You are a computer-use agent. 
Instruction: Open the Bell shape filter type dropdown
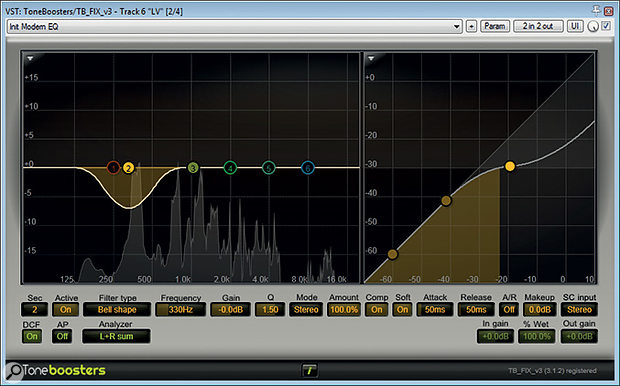117,310
